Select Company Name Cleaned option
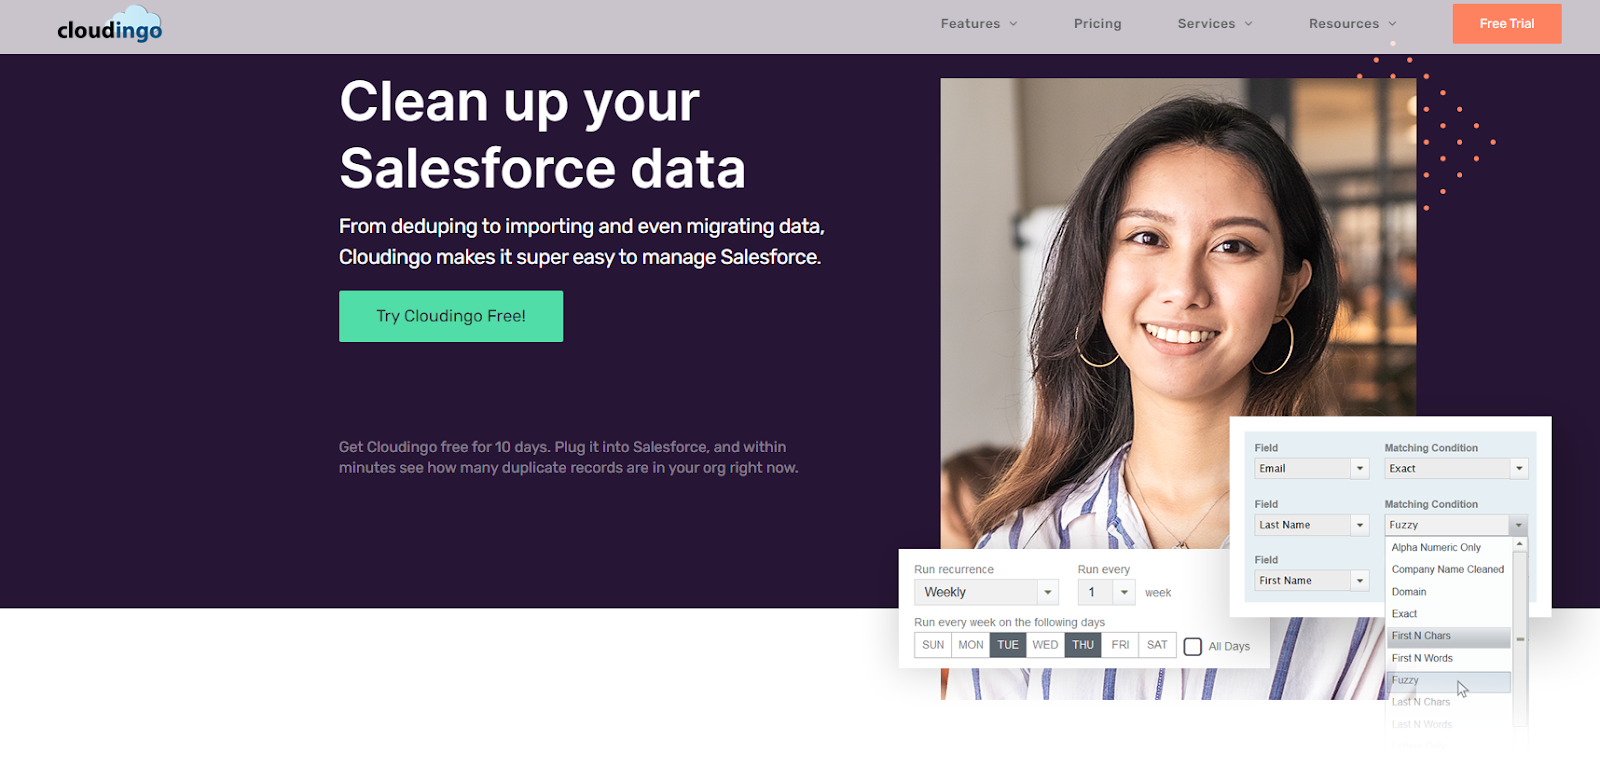Image resolution: width=1600 pixels, height=781 pixels. pyautogui.click(x=1448, y=569)
